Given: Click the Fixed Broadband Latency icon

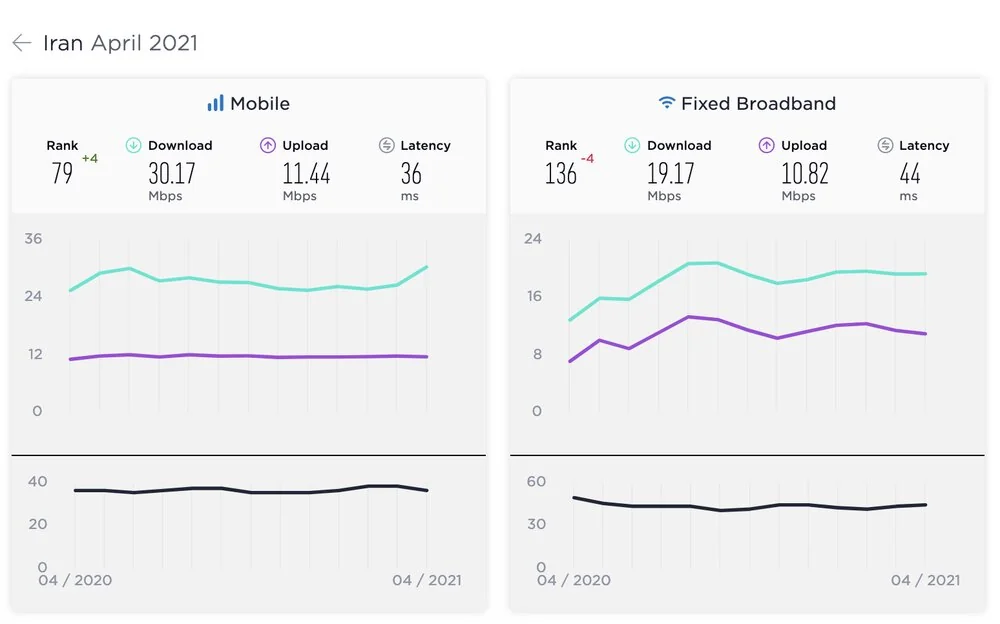Looking at the screenshot, I should click(885, 146).
